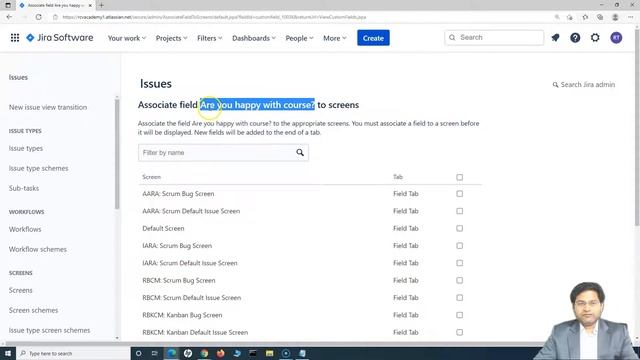Open browser settings ellipsis menu
The height and width of the screenshot is (360, 640).
[631, 17]
